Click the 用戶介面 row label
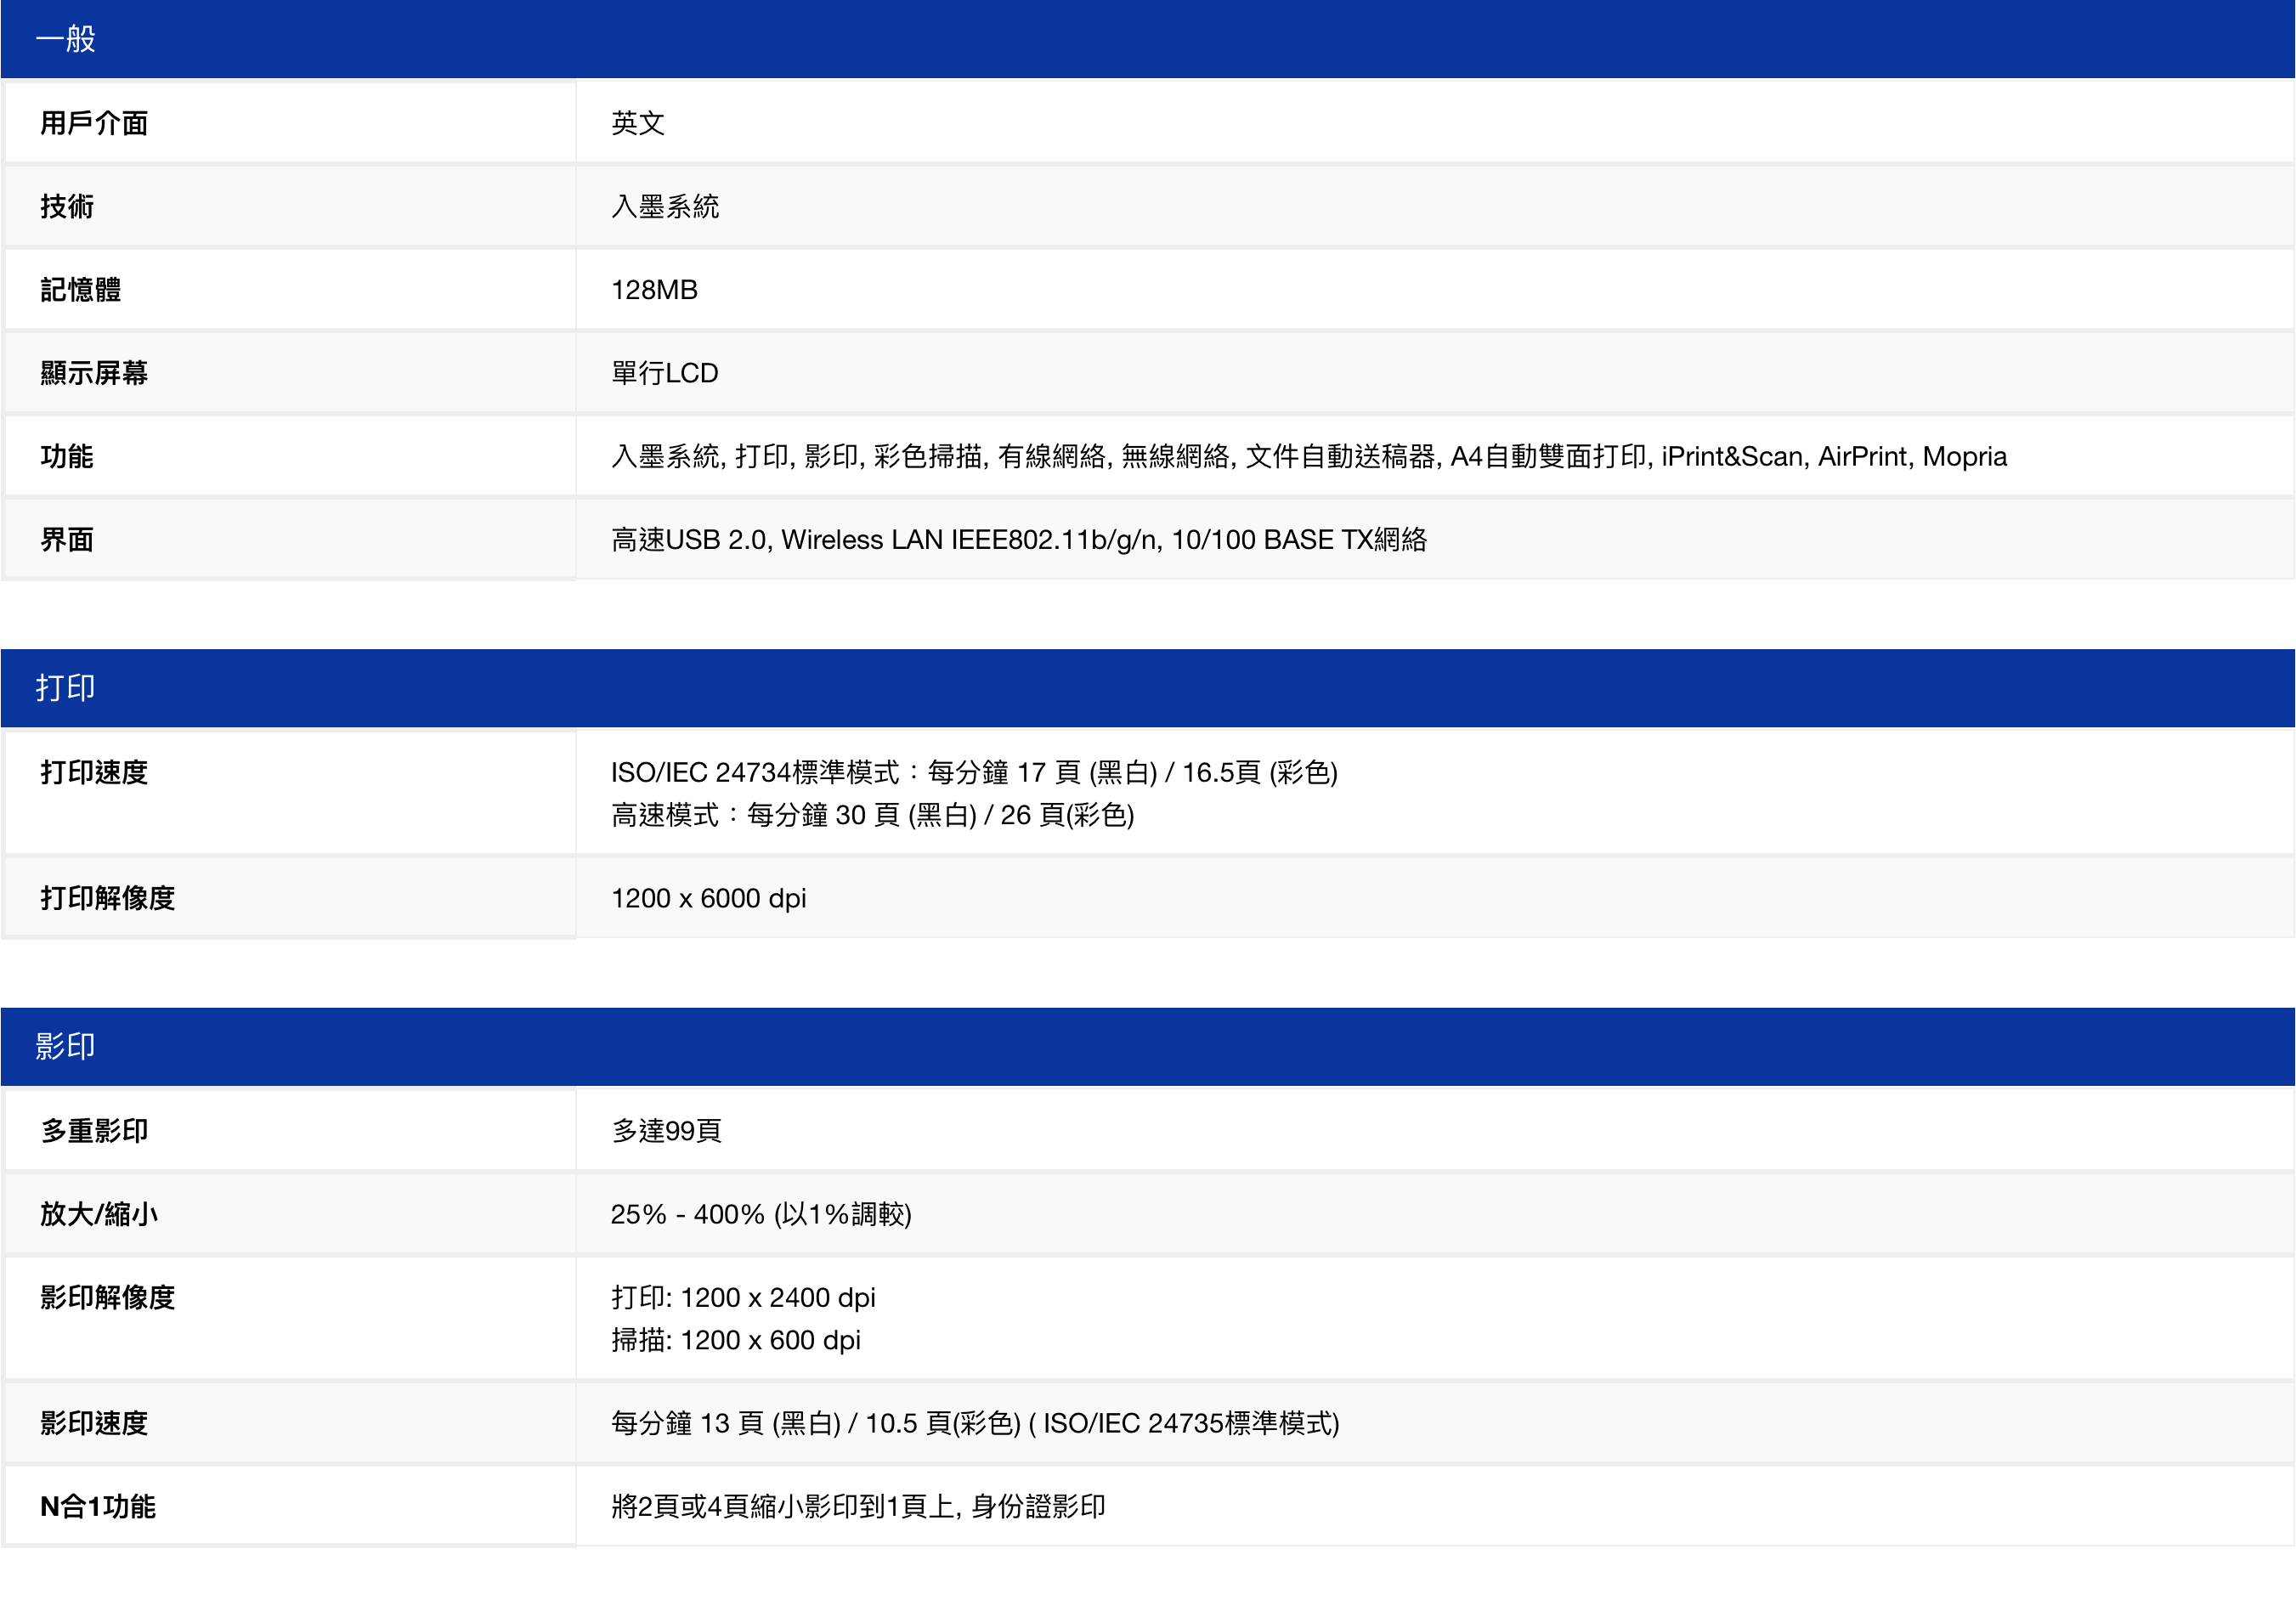Viewport: 2296px width, 1611px height. (94, 123)
